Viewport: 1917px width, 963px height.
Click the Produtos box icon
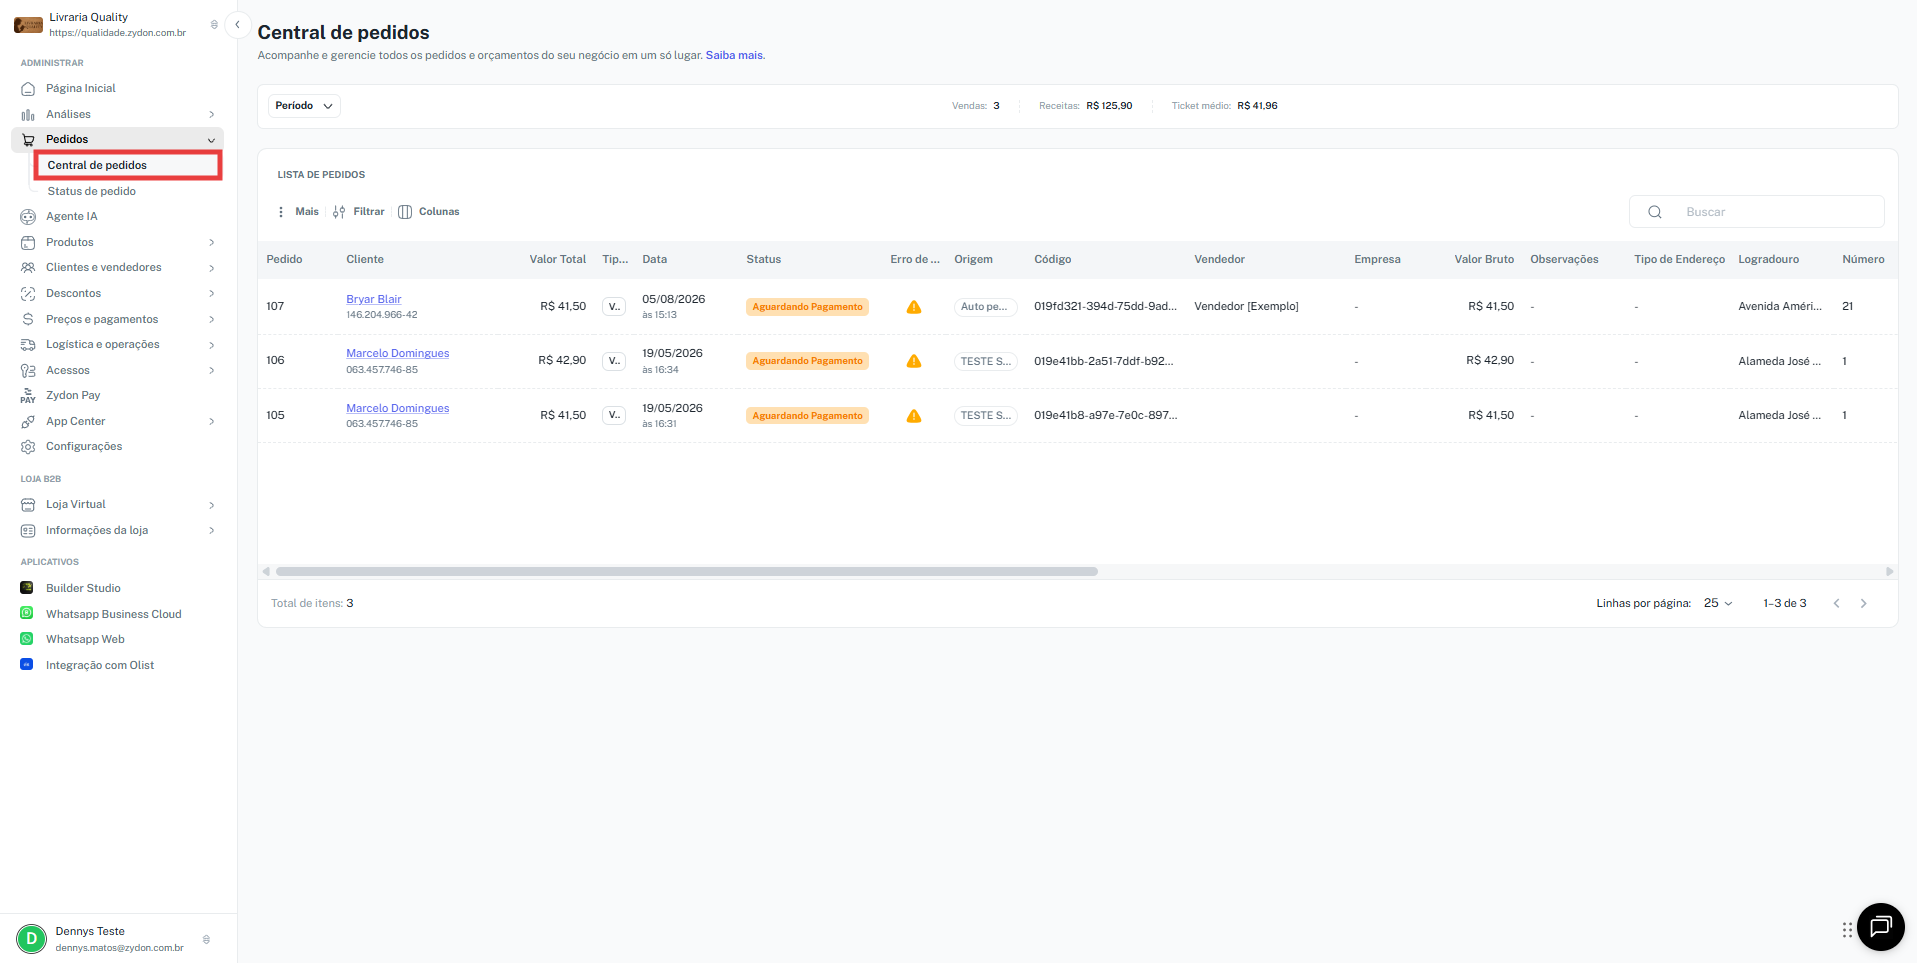(28, 243)
